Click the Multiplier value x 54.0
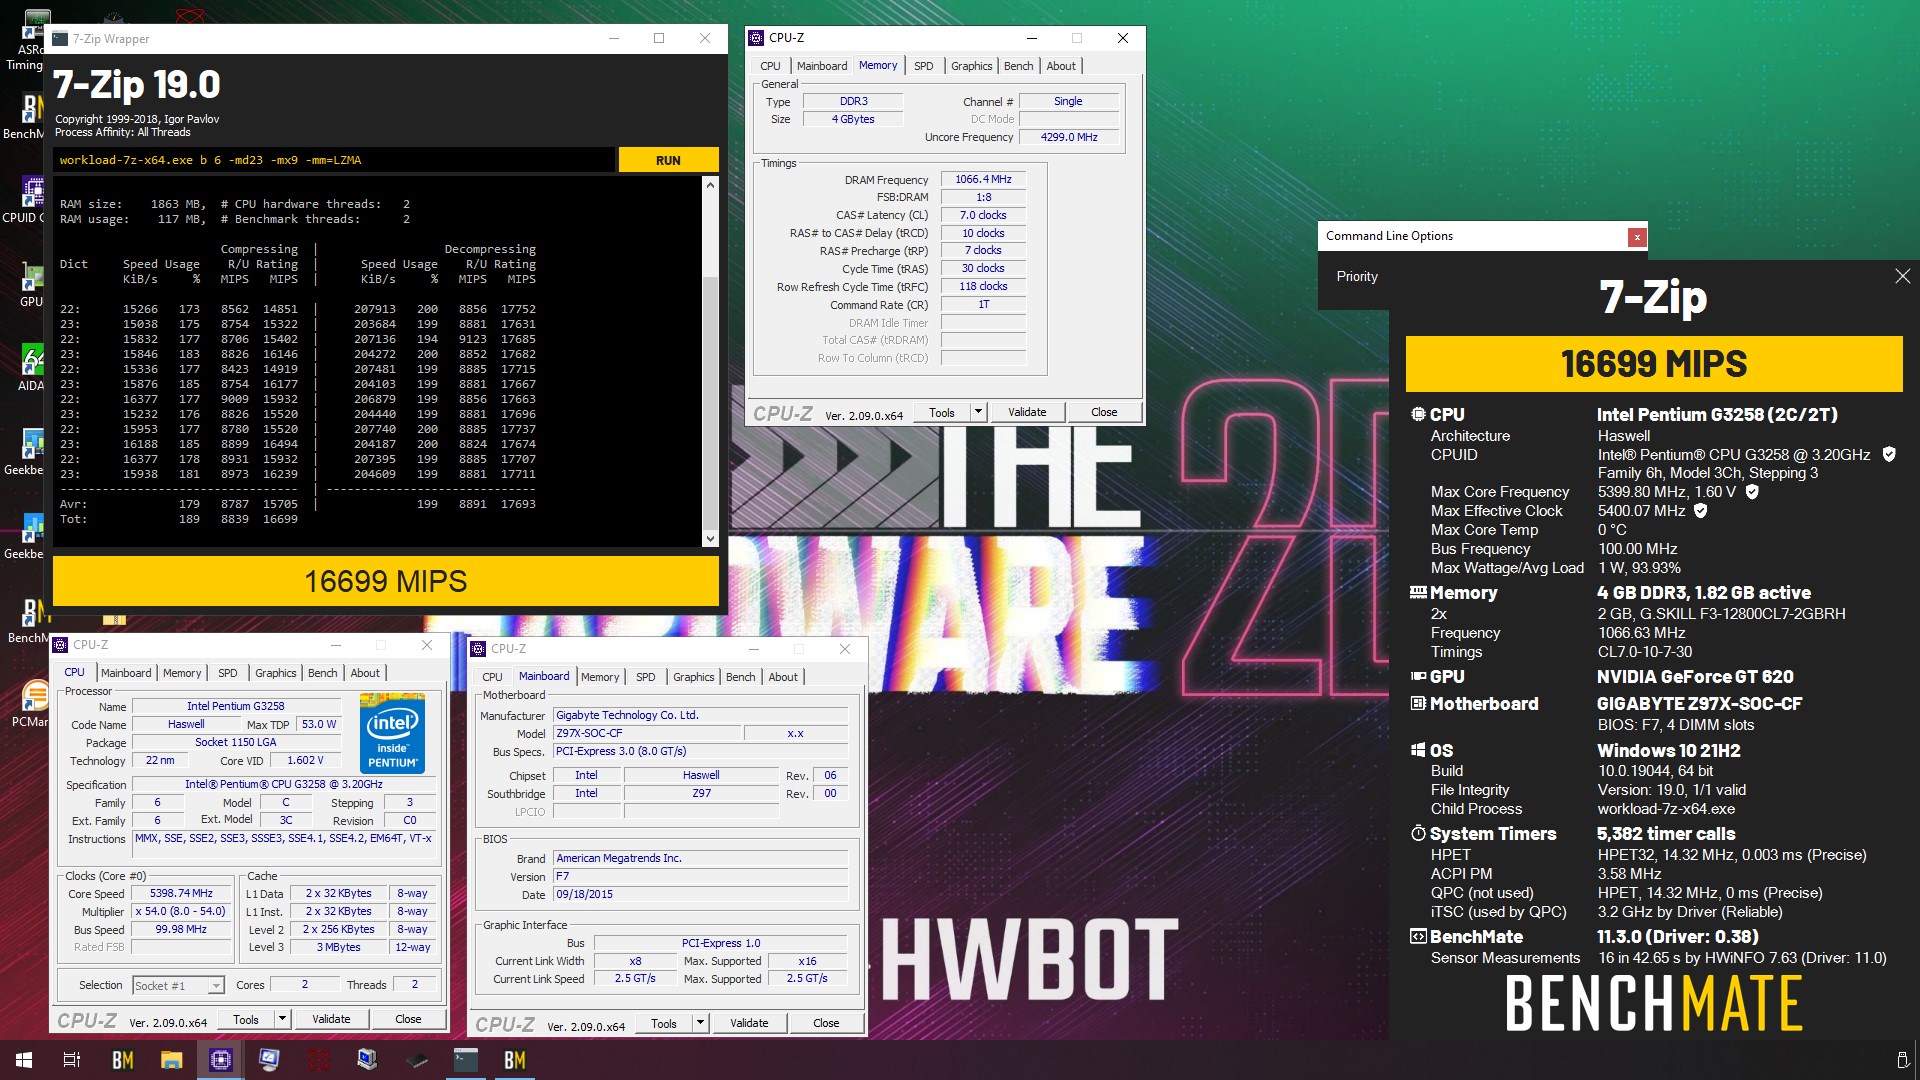1920x1080 pixels. click(181, 912)
